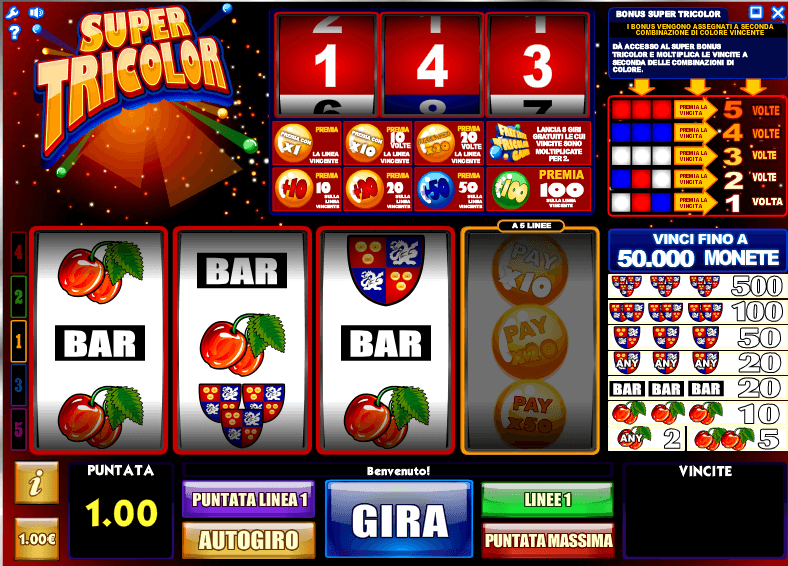
Task: Click the blue +50 bonus ball
Action: (x=435, y=190)
